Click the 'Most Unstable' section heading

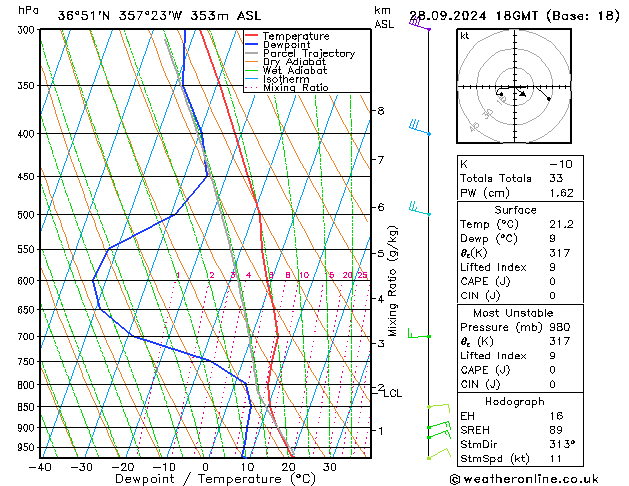(x=513, y=313)
